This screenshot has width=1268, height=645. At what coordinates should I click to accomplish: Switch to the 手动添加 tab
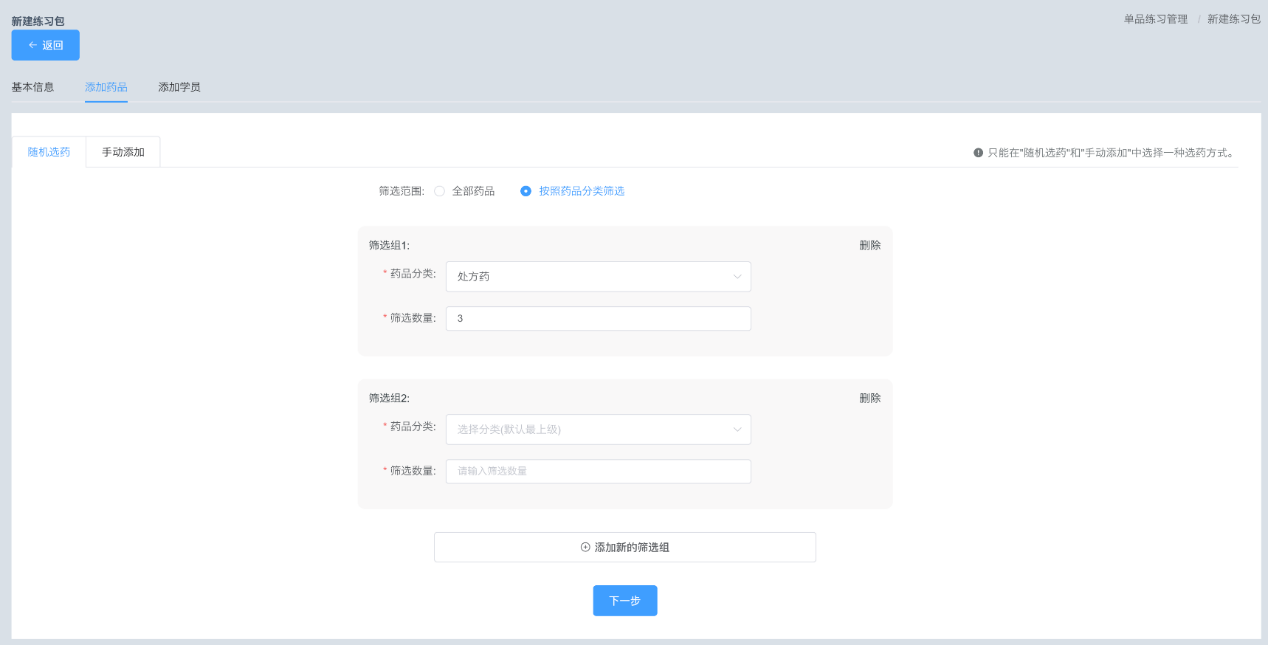click(123, 152)
